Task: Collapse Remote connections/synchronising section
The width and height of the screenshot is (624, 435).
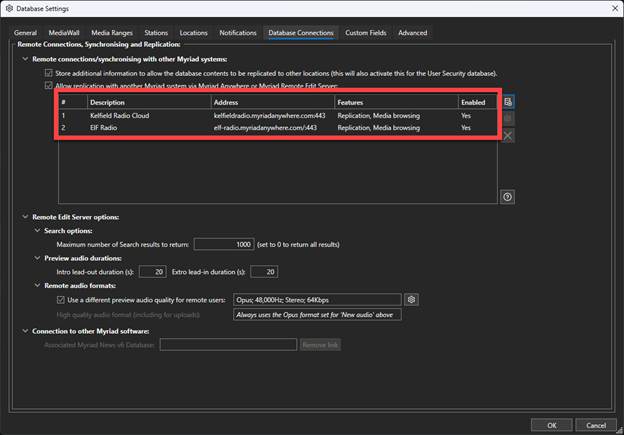Action: tap(25, 59)
